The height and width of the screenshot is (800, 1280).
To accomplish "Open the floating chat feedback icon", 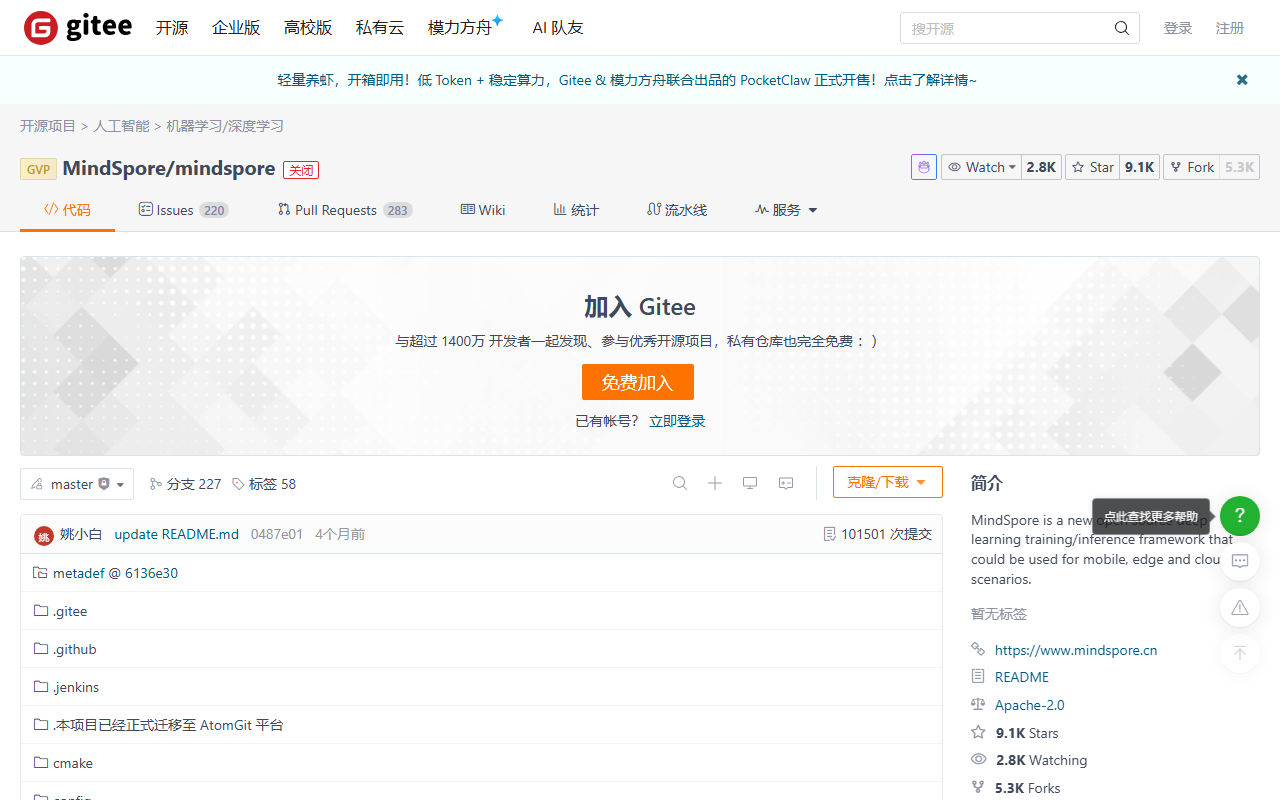I will coord(1240,561).
